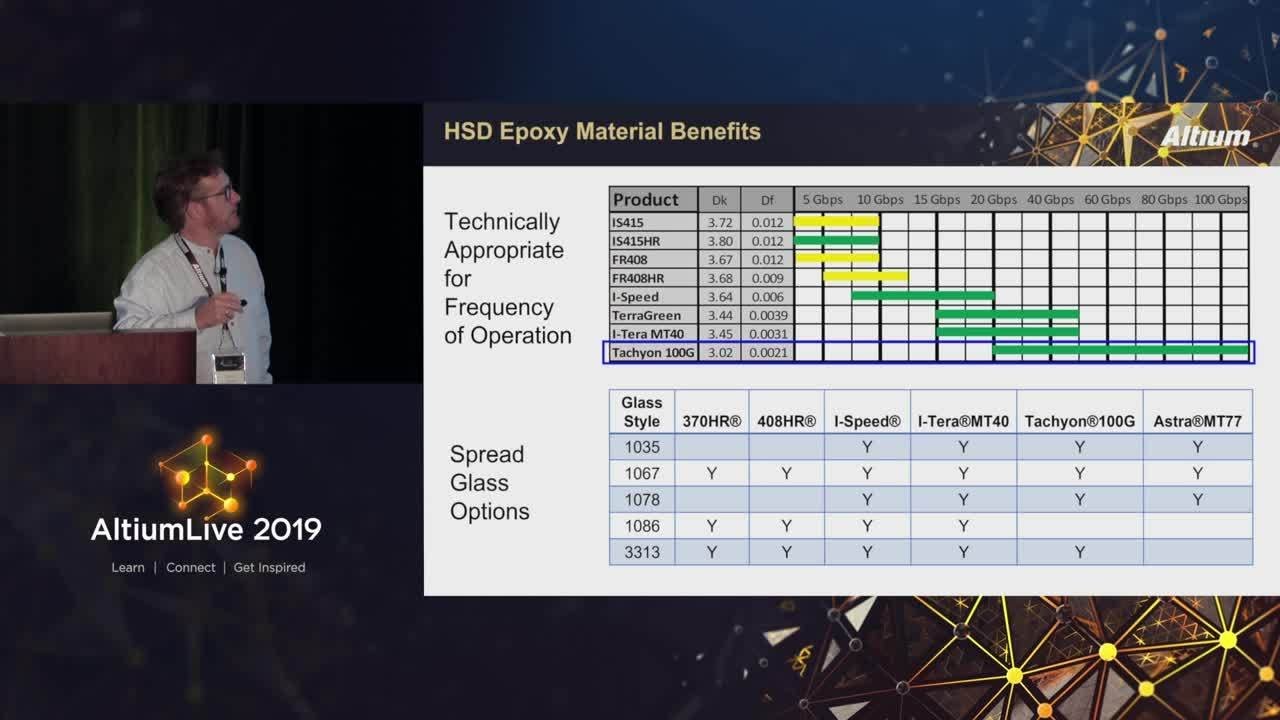Click the yellow frequency bar for IS415

point(836,221)
